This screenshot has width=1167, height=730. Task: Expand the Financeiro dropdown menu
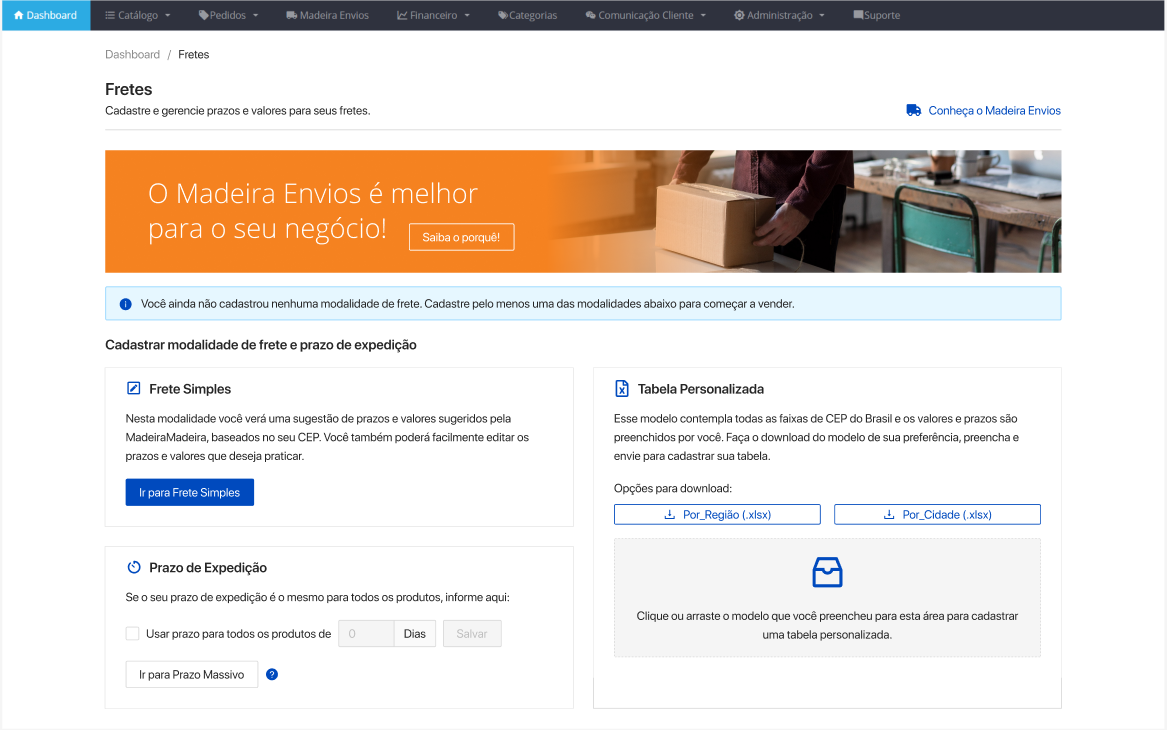pos(433,15)
